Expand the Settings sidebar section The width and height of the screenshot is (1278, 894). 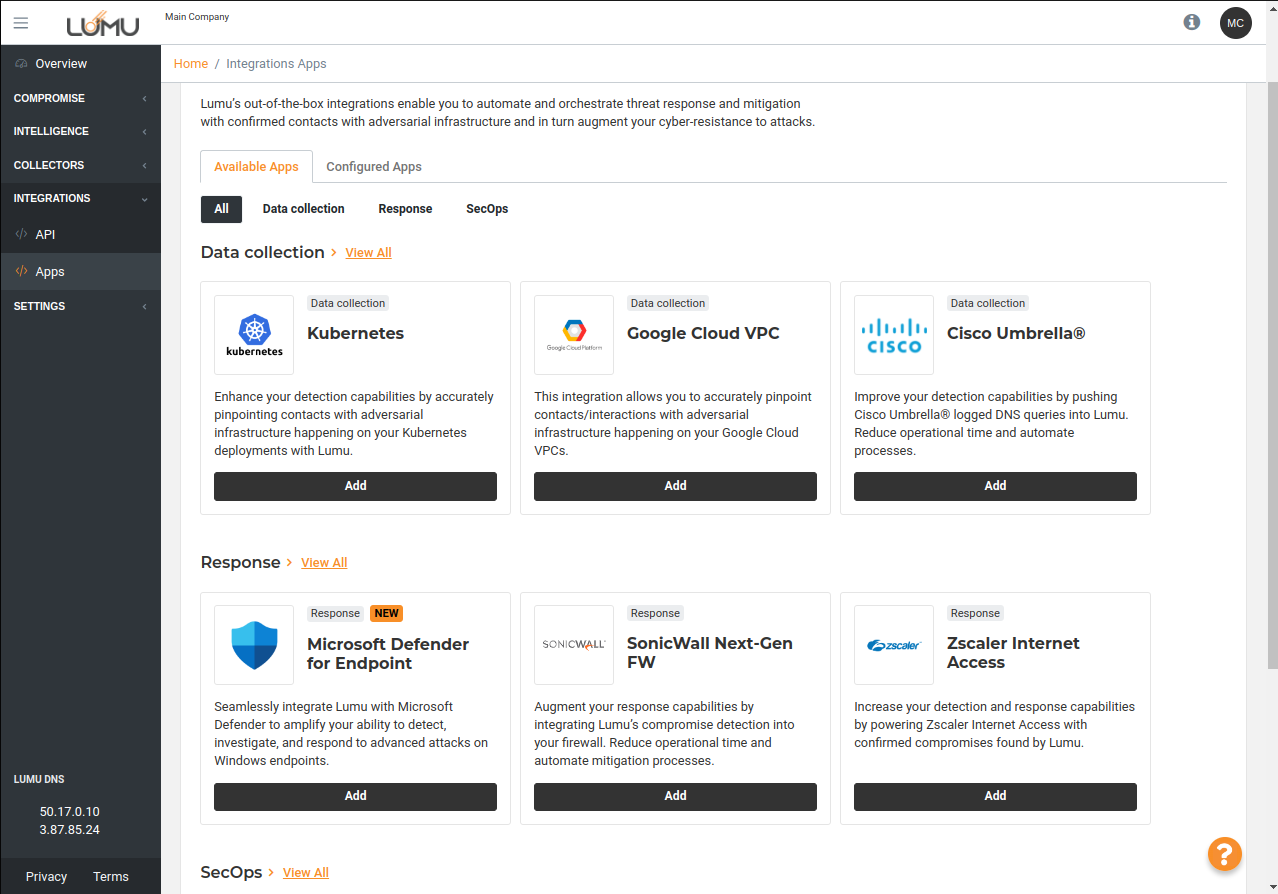(x=80, y=306)
